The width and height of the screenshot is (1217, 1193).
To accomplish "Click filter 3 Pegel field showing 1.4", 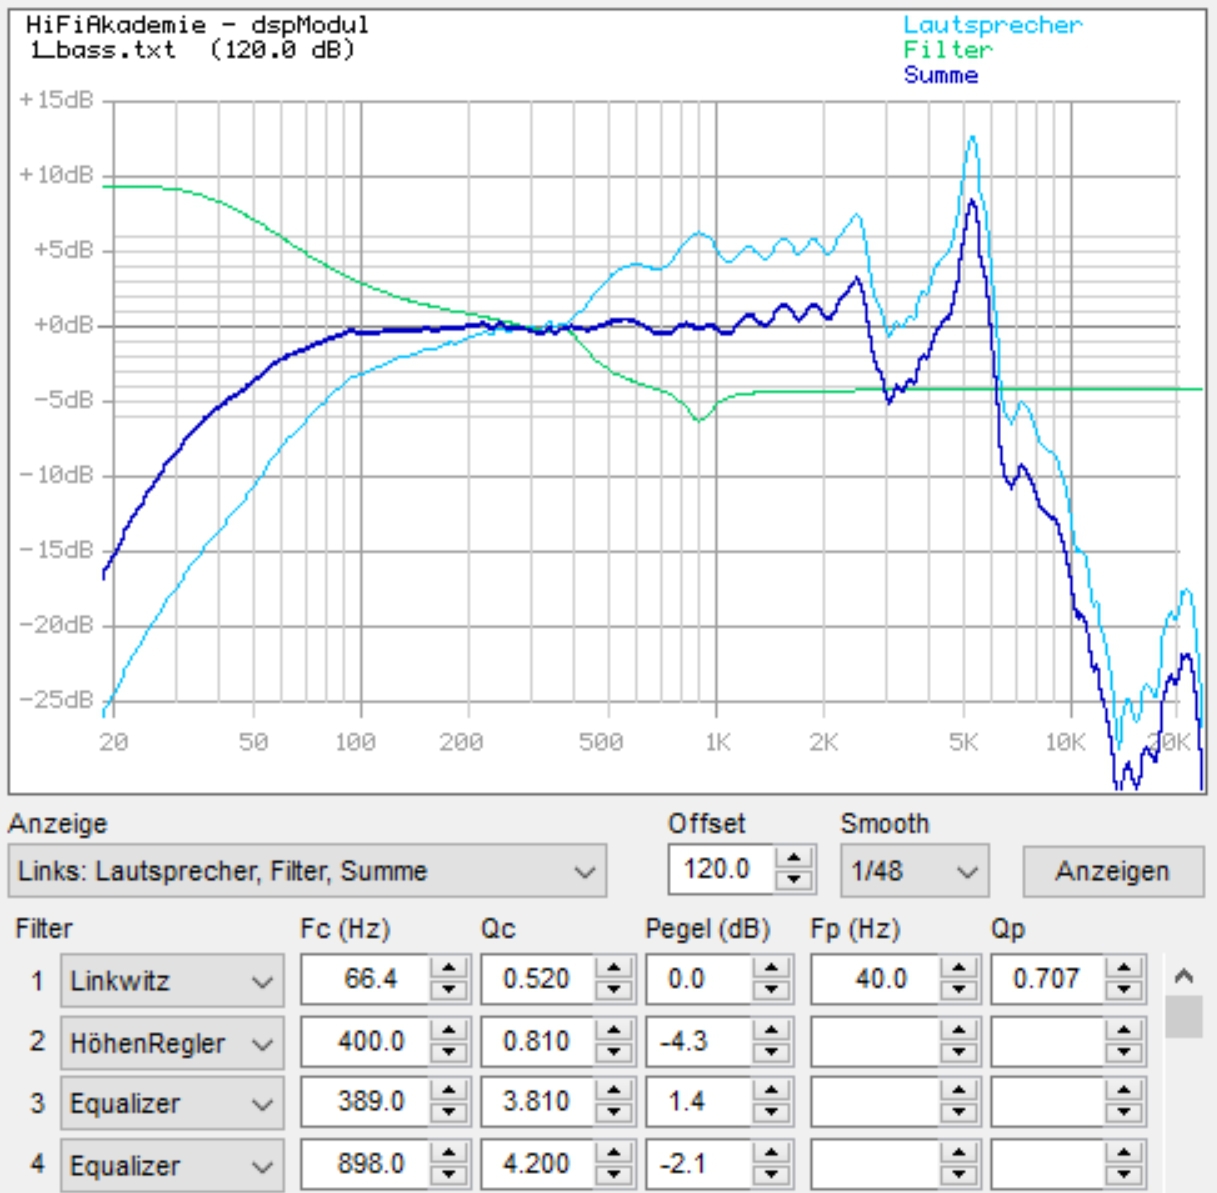I will tap(698, 1103).
